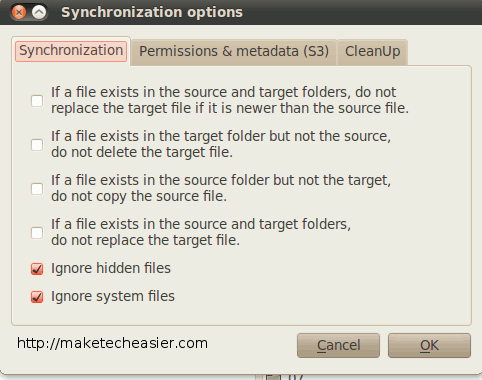Enable do not replace the target file checkbox

37,233
